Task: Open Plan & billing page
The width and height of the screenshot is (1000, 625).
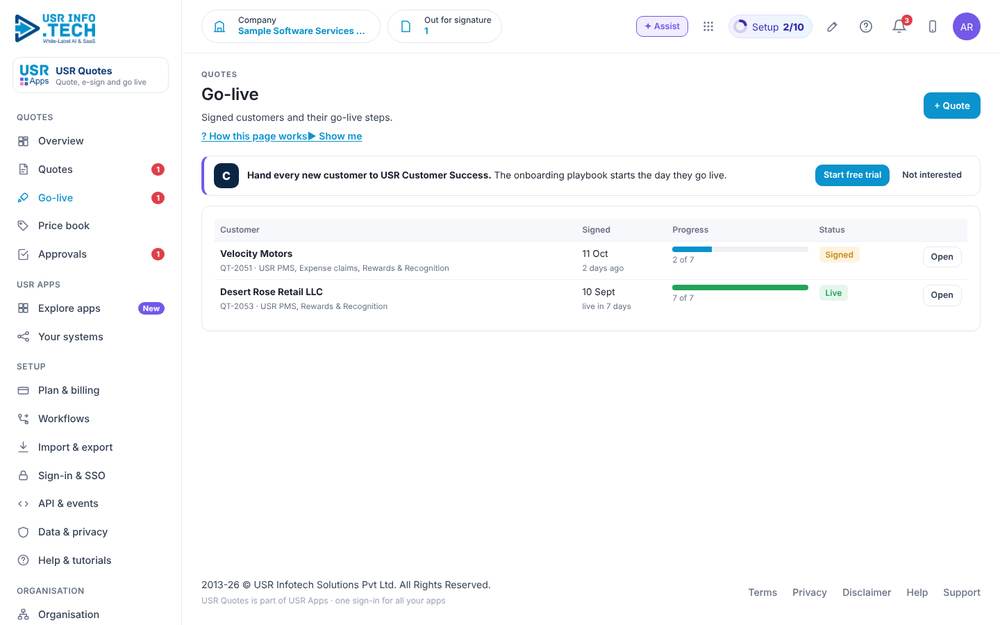Action: click(x=91, y=390)
